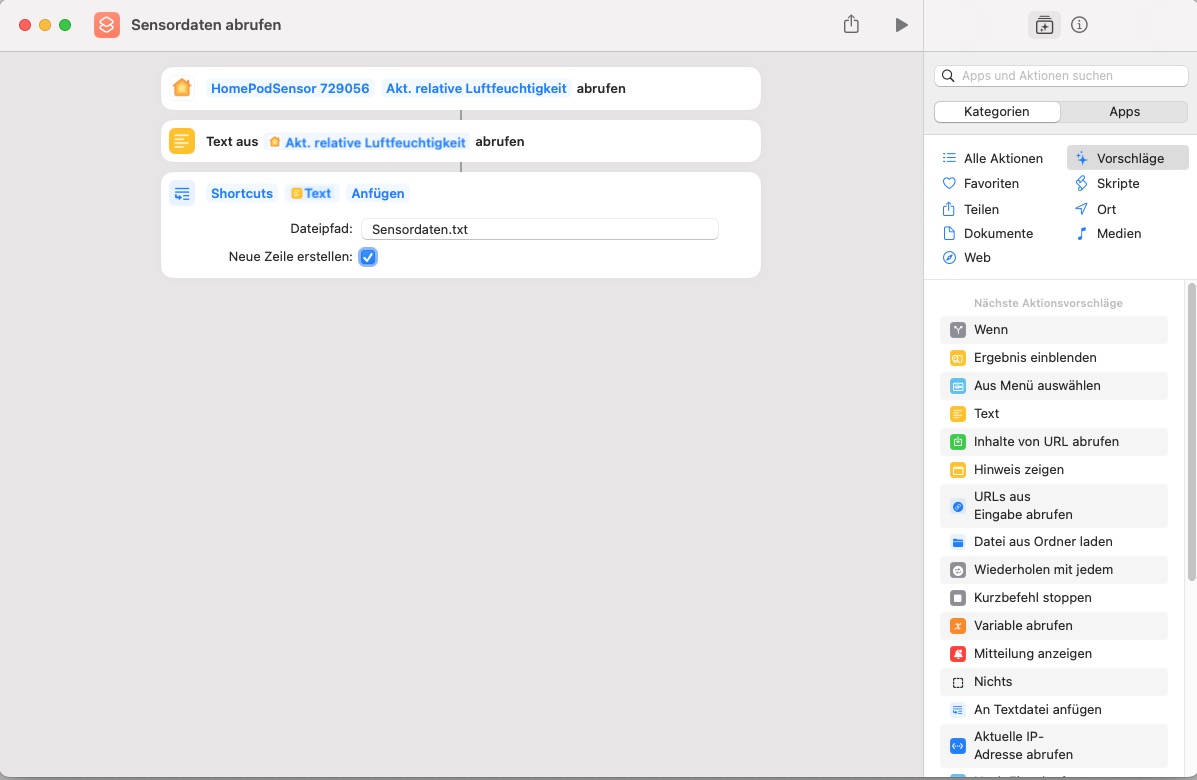Toggle the Neue Zeile erstellen checkbox
The width and height of the screenshot is (1197, 780).
pyautogui.click(x=368, y=257)
